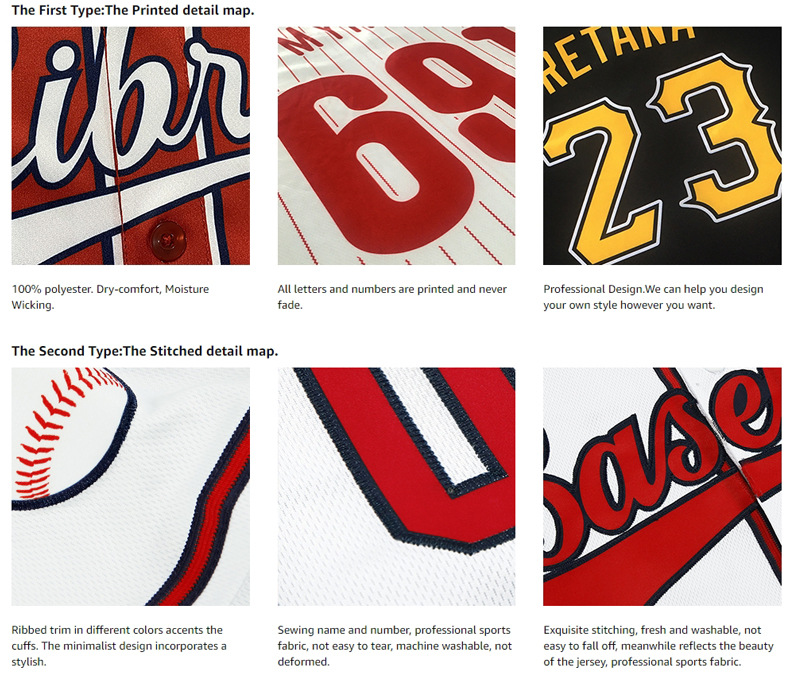Click the 'All letters and numbers are printed' caption
The height and width of the screenshot is (681, 790).
coord(392,297)
